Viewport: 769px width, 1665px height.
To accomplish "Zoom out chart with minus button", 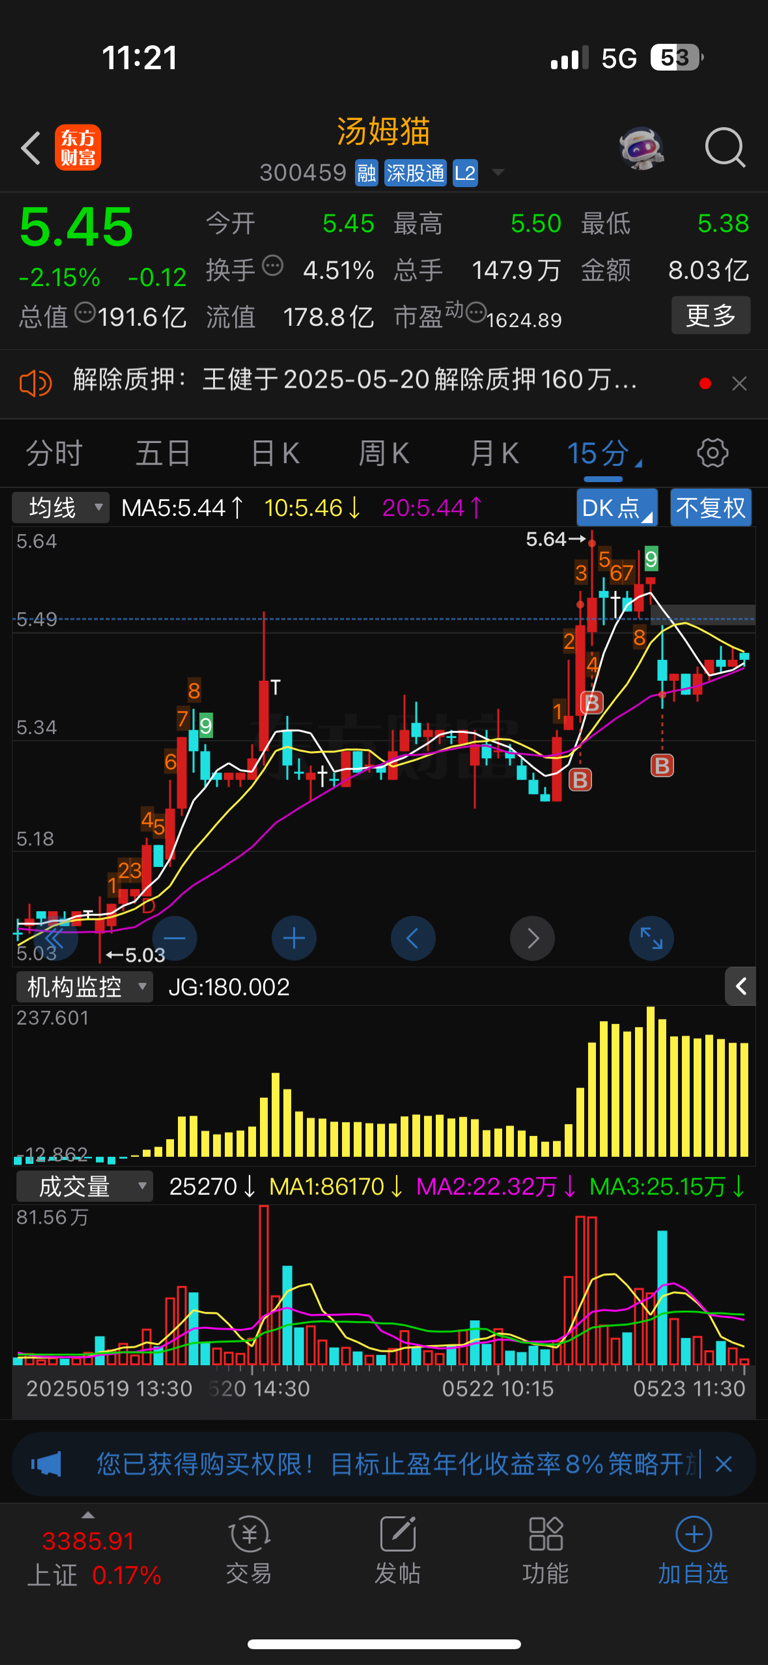I will click(x=175, y=938).
